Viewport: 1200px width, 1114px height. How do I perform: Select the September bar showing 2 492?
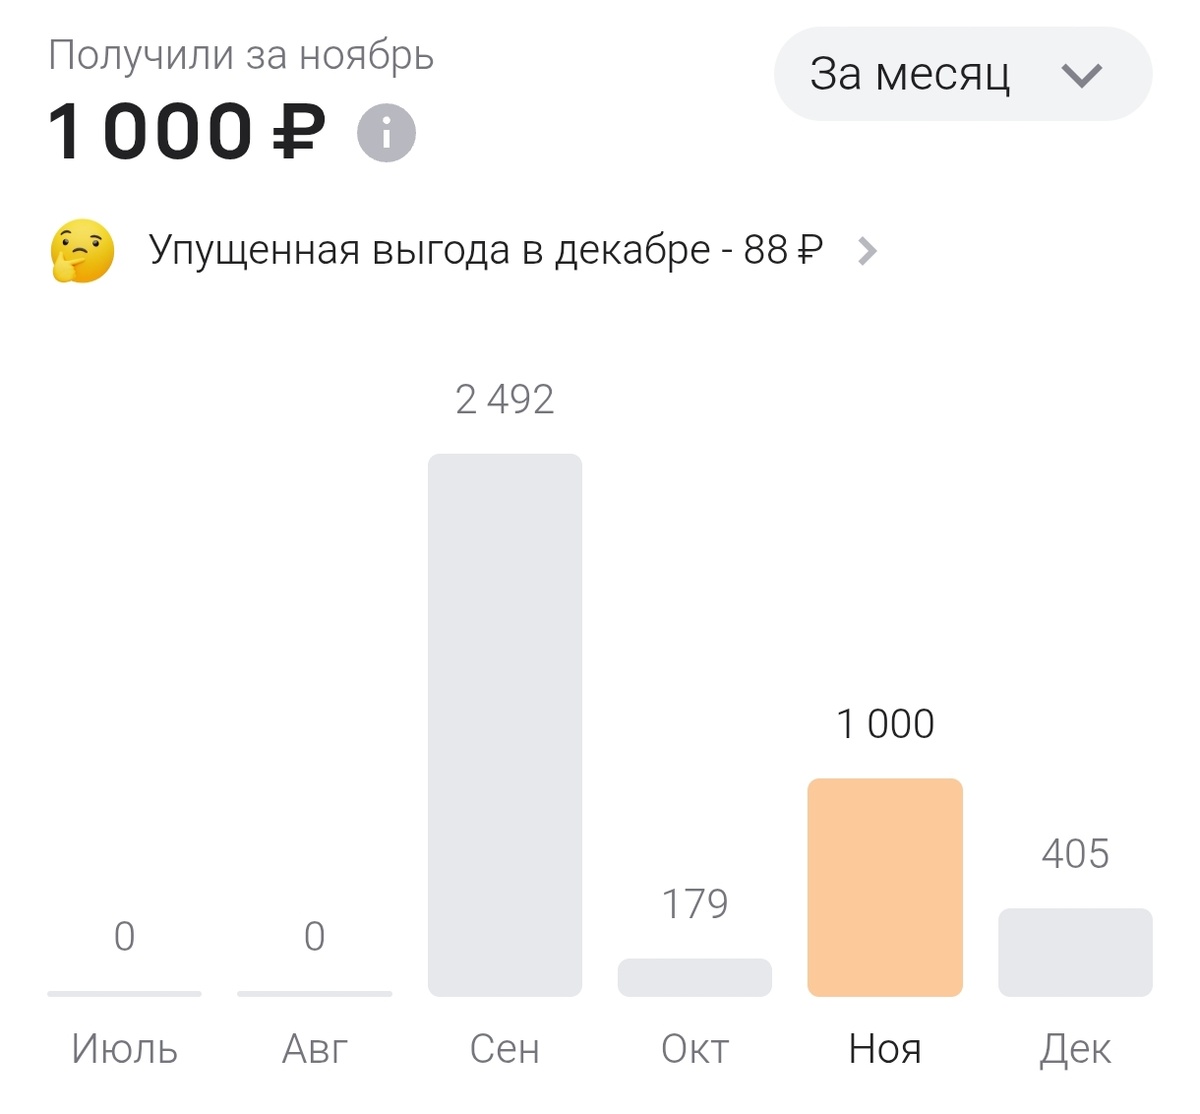pos(505,725)
